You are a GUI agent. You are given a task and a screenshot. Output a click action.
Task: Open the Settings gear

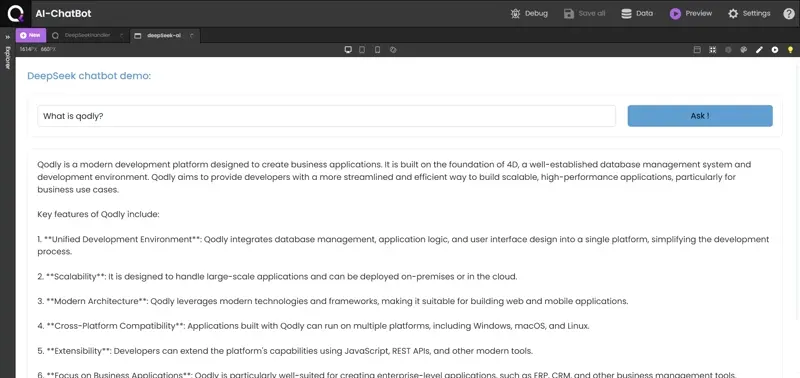coord(733,14)
